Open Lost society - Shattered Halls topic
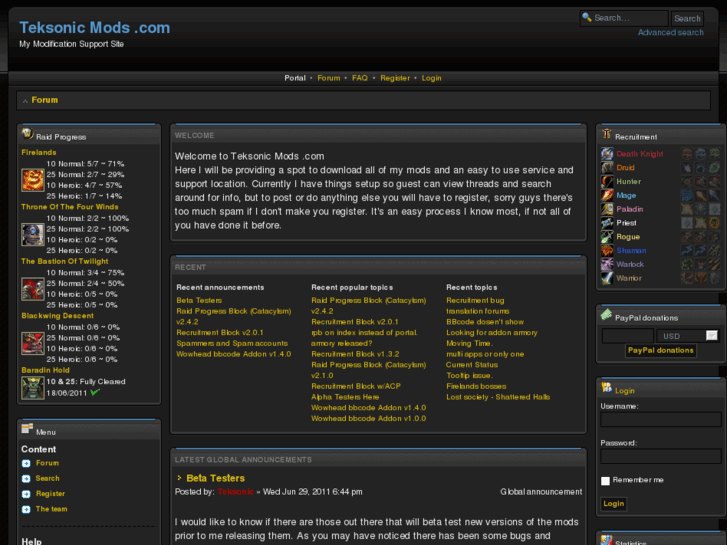This screenshot has width=727, height=545. (498, 397)
